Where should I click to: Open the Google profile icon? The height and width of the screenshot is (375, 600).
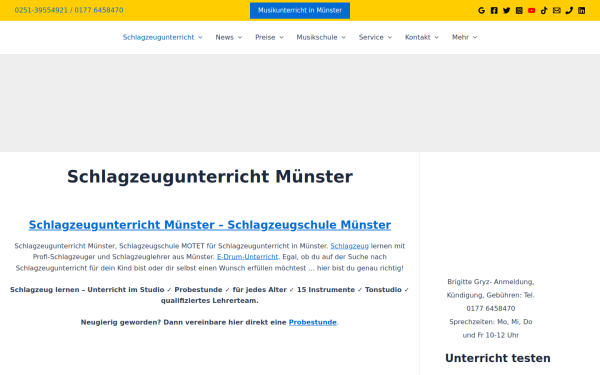tap(481, 11)
